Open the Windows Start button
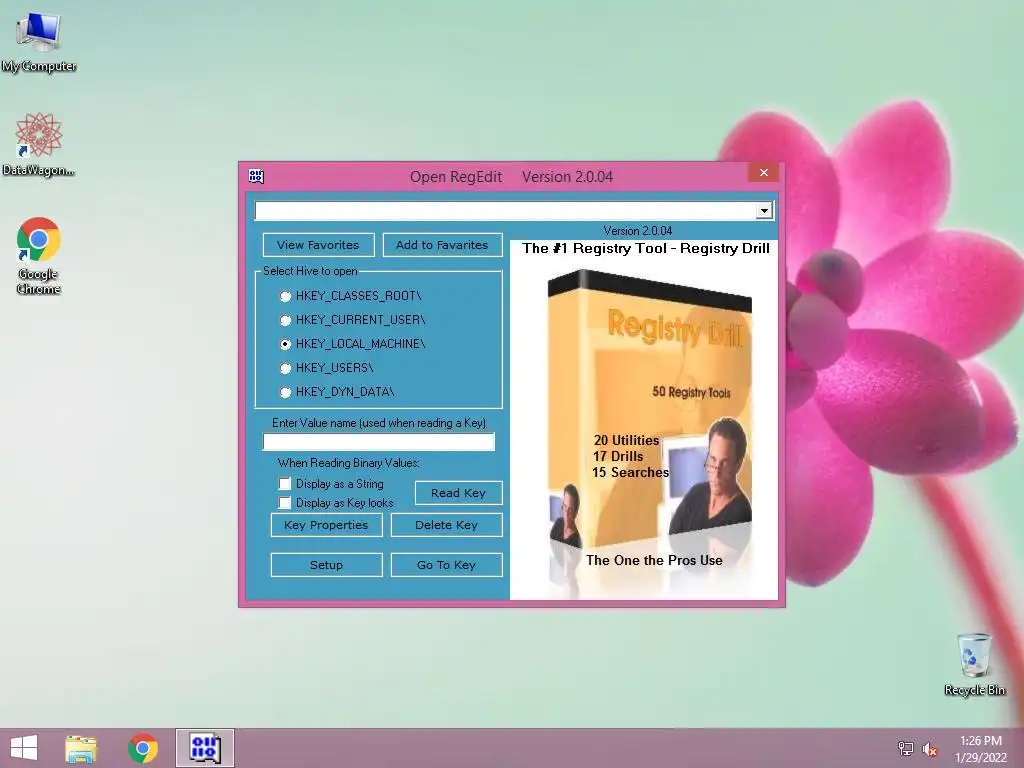Image resolution: width=1024 pixels, height=768 pixels. pyautogui.click(x=24, y=748)
